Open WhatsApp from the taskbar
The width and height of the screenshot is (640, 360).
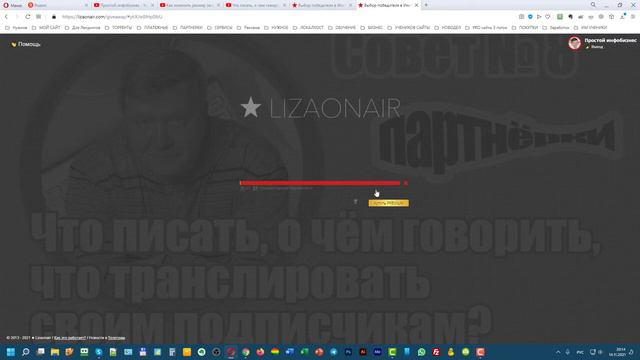click(x=422, y=352)
